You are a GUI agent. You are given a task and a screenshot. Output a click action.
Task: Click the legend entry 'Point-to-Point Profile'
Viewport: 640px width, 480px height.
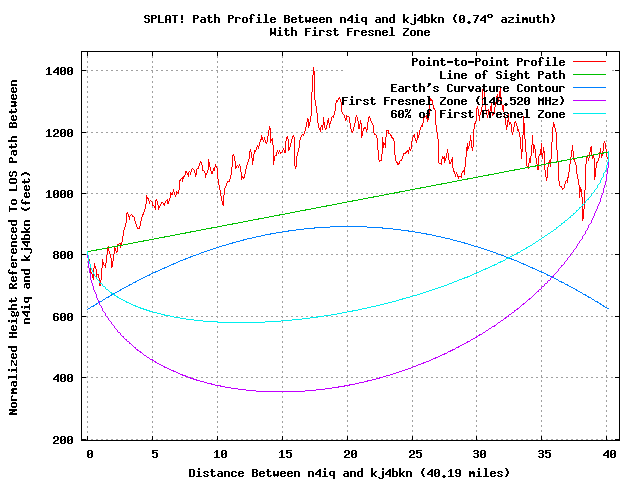[488, 62]
